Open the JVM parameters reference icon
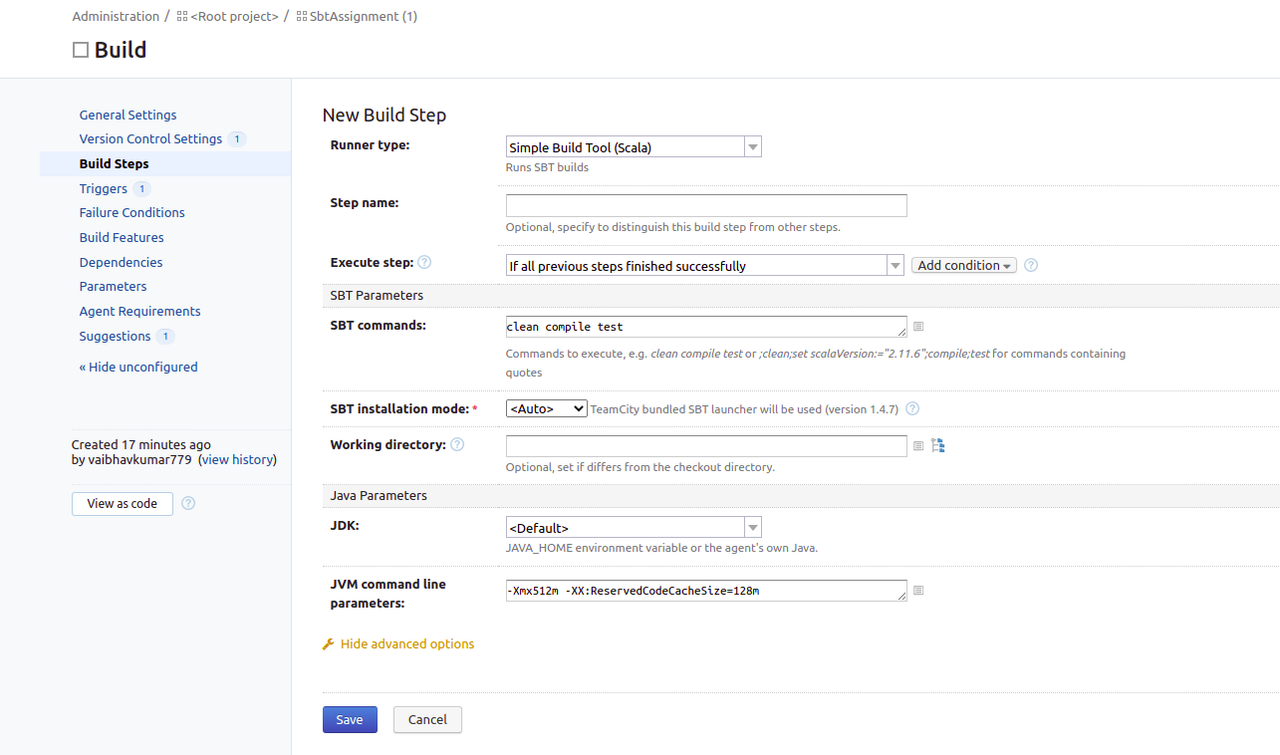 pos(918,590)
